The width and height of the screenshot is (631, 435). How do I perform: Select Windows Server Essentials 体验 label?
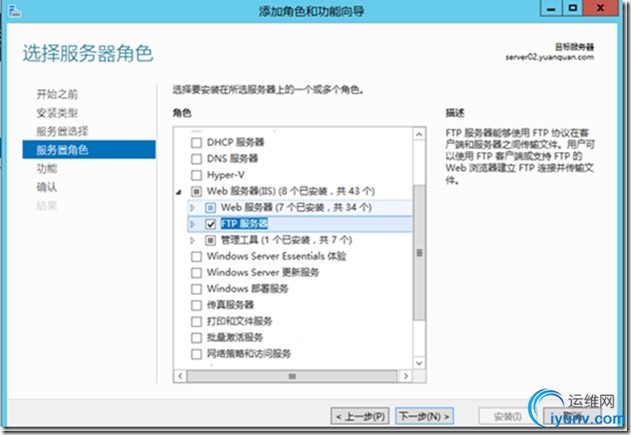[276, 256]
